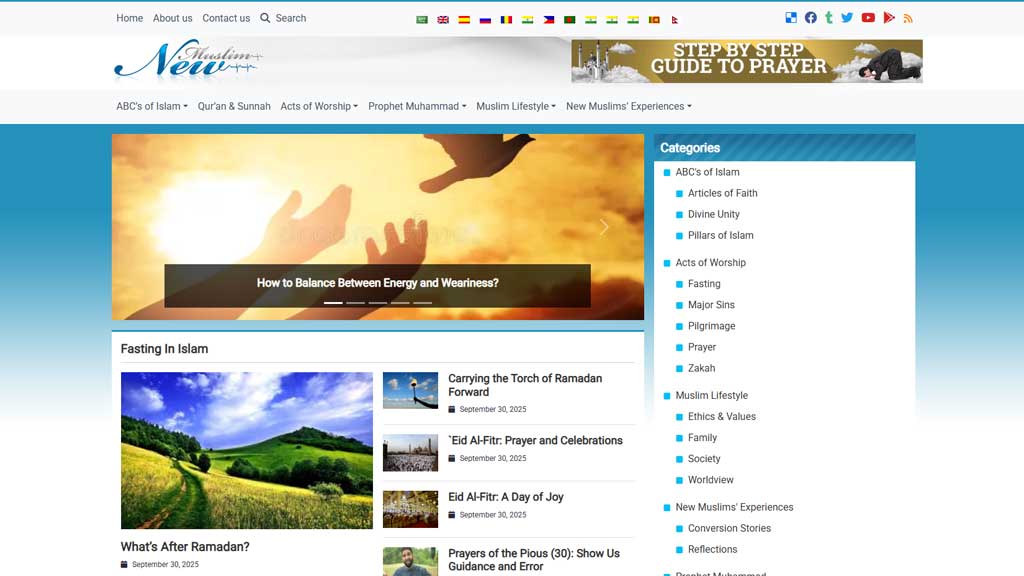Read "Eid Al-Fitr: A Day of Joy"
The image size is (1024, 576).
505,497
